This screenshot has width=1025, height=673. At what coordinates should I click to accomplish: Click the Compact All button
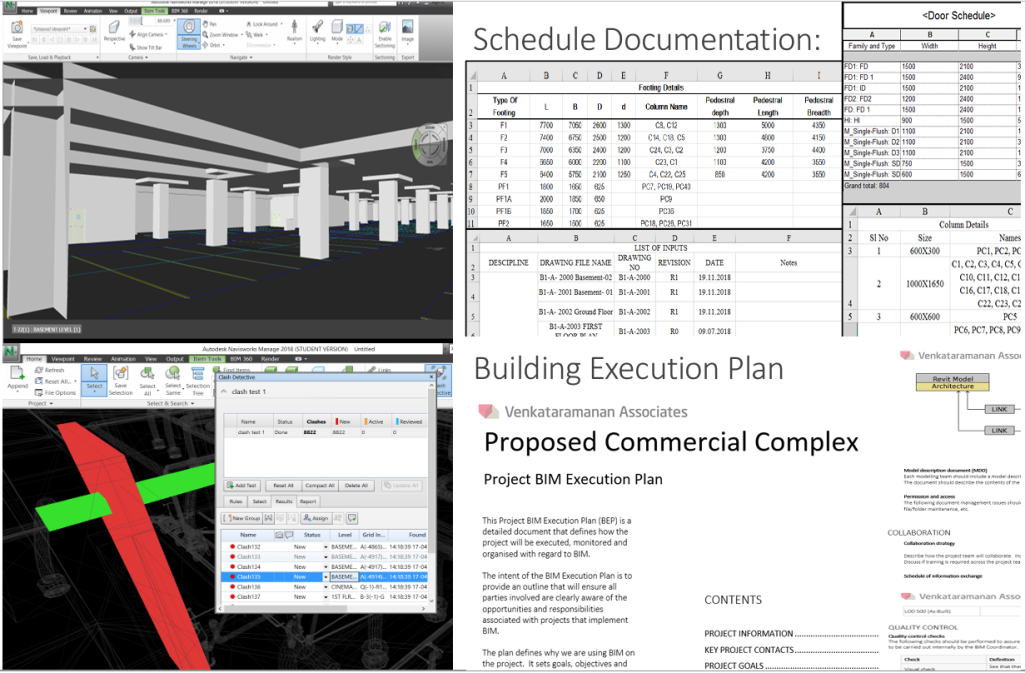319,485
